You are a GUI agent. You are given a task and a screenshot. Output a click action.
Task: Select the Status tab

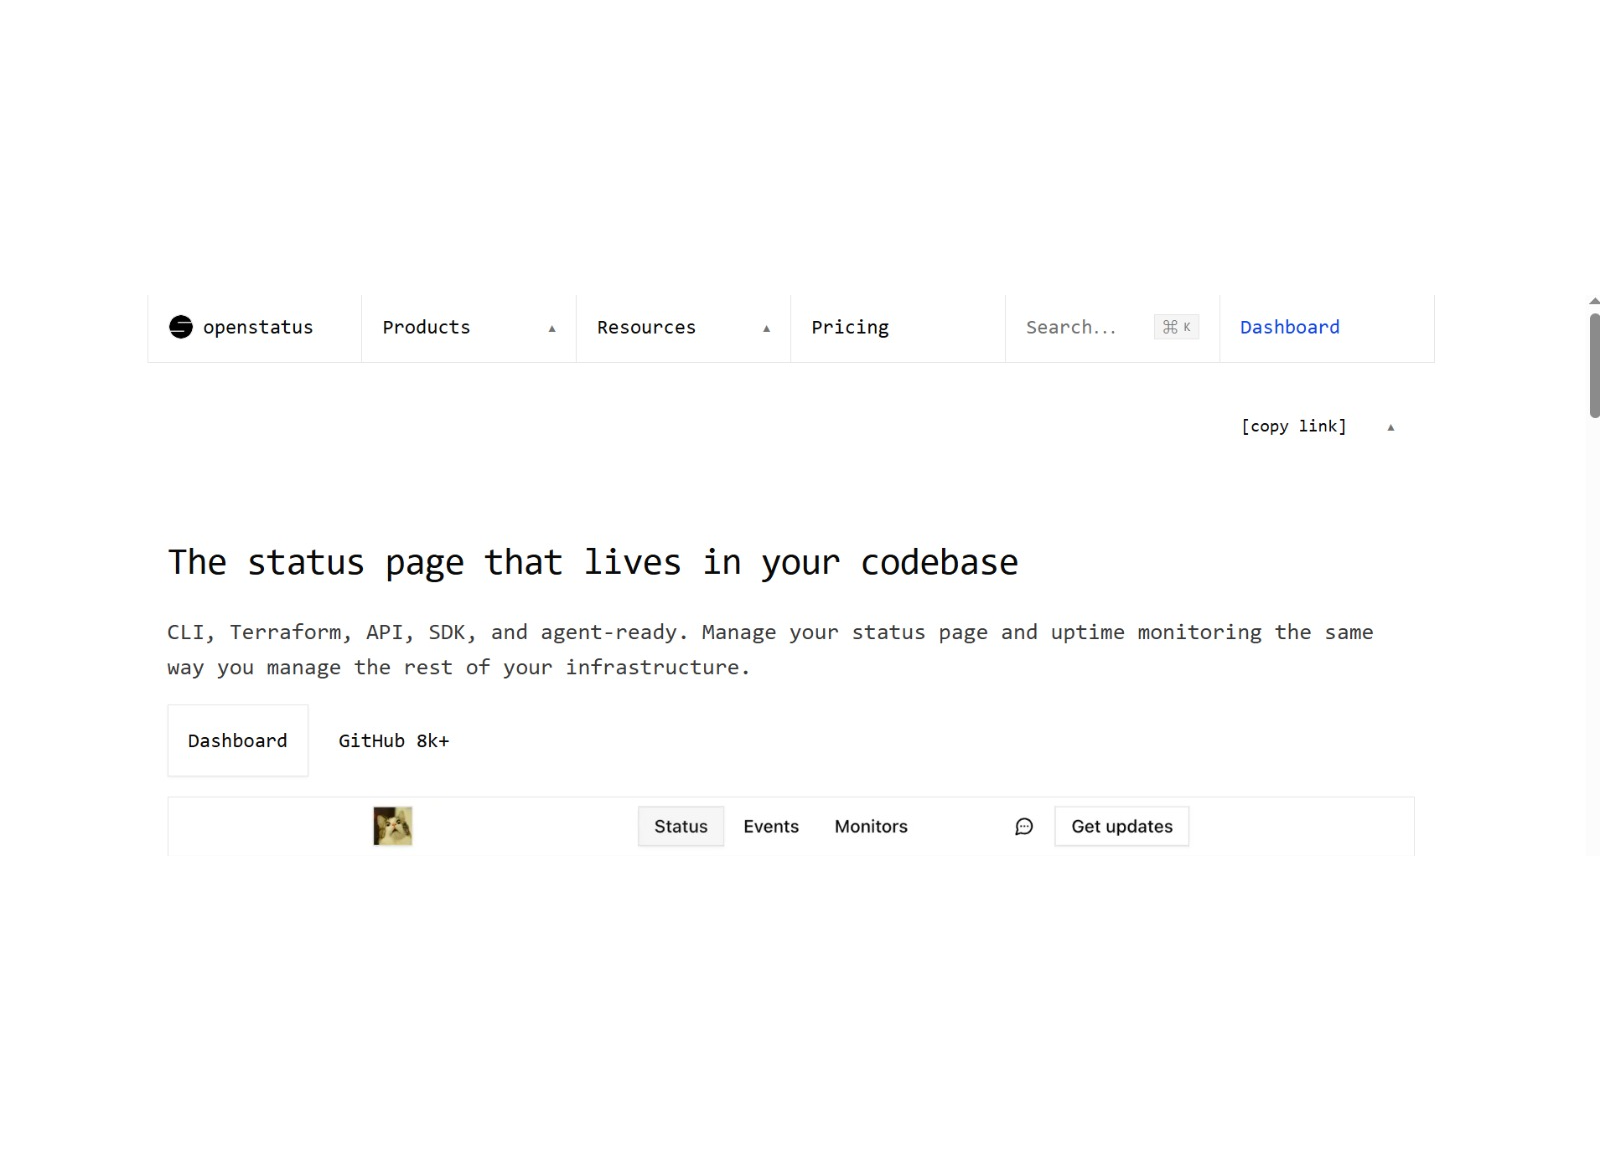(681, 826)
